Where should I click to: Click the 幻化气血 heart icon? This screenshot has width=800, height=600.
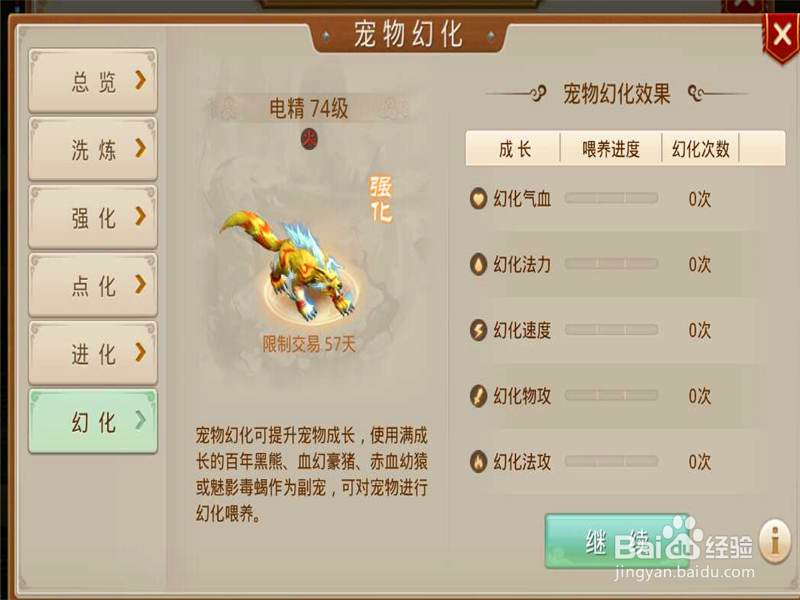click(478, 198)
